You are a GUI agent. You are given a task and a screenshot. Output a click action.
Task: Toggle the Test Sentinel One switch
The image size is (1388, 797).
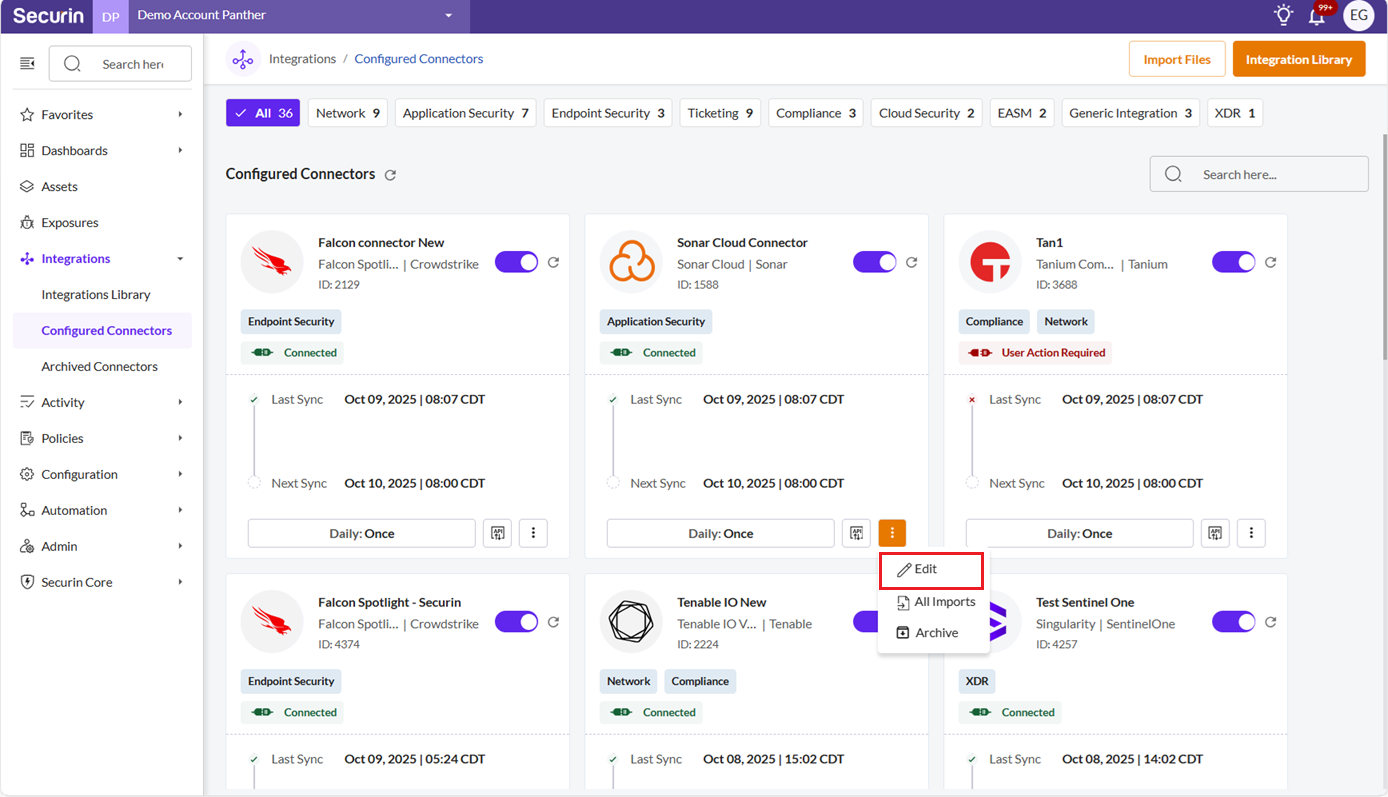1234,622
